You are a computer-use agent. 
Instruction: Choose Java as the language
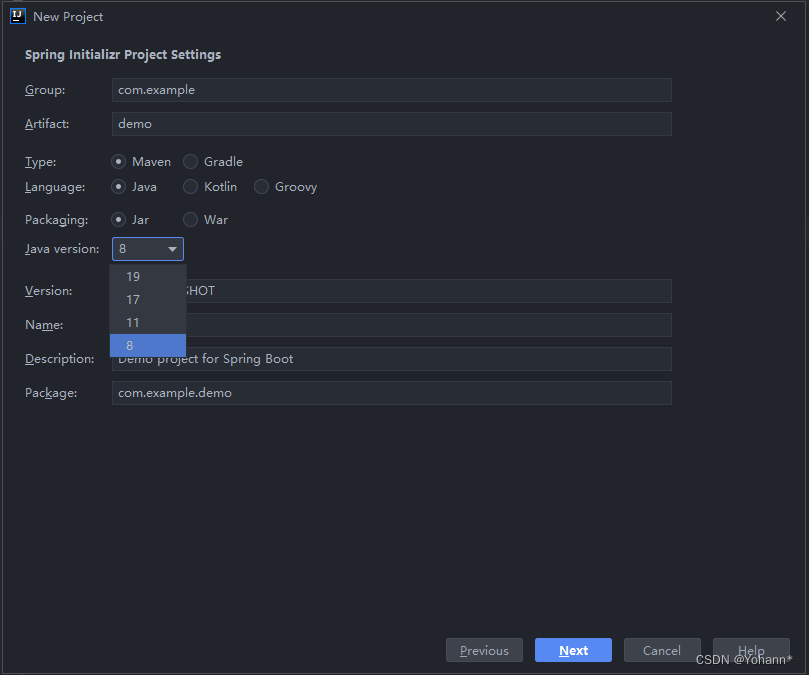point(134,187)
